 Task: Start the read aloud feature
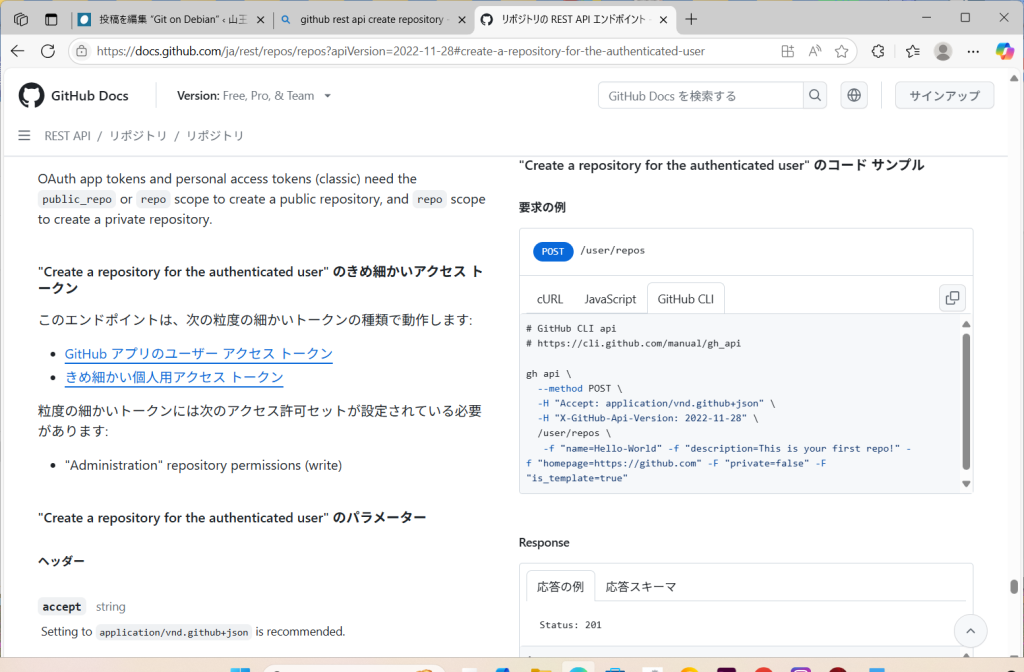814,51
